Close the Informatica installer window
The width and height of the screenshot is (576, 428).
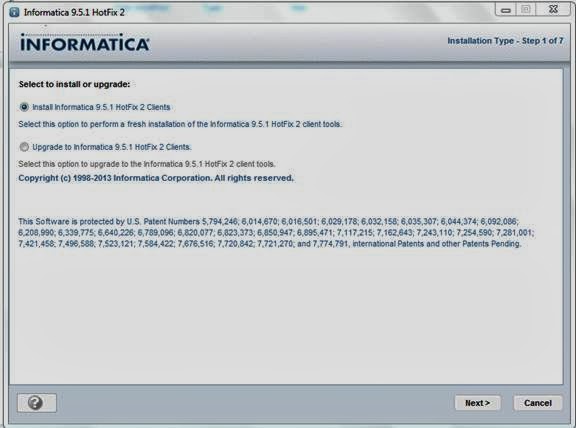tap(553, 10)
